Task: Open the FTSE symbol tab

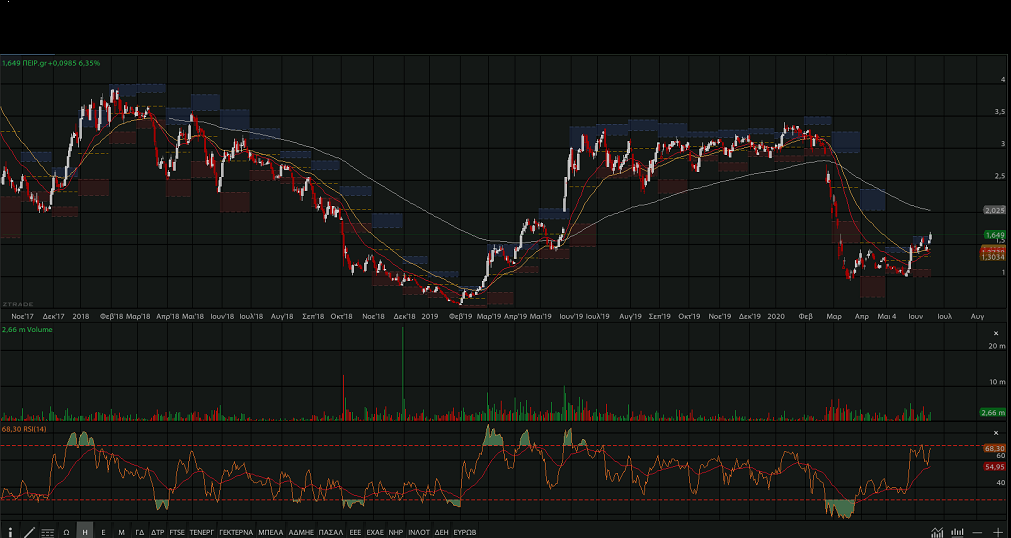Action: 177,532
